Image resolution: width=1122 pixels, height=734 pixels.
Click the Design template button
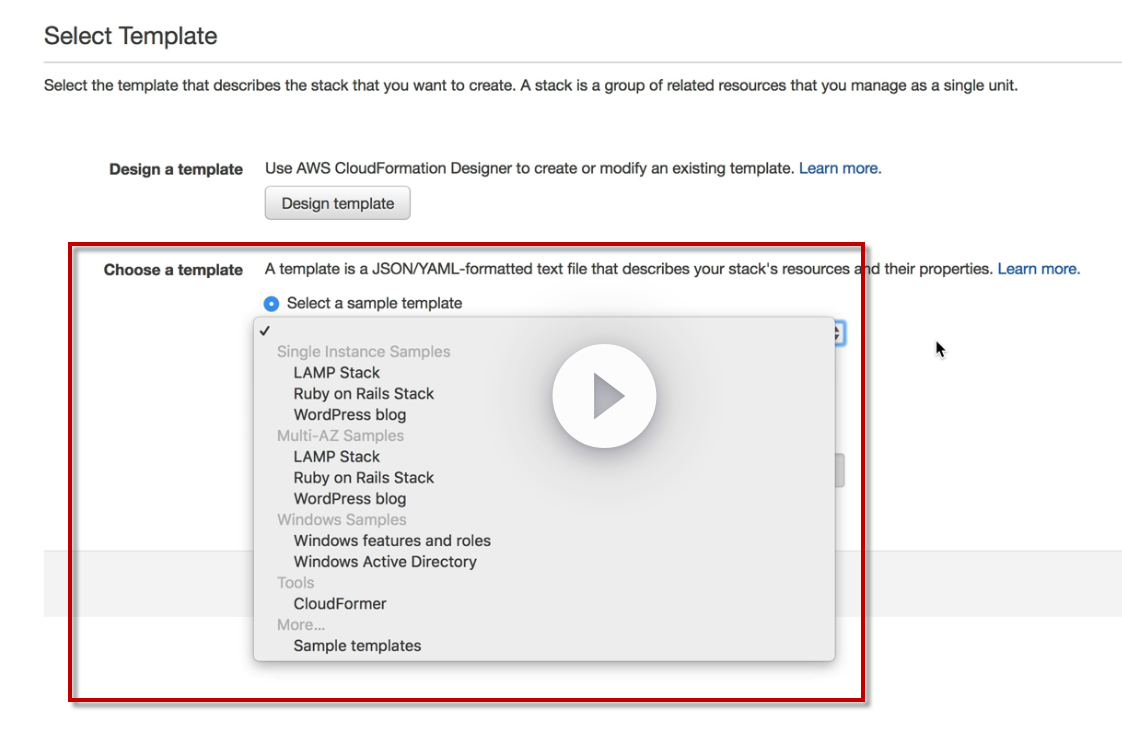tap(337, 203)
